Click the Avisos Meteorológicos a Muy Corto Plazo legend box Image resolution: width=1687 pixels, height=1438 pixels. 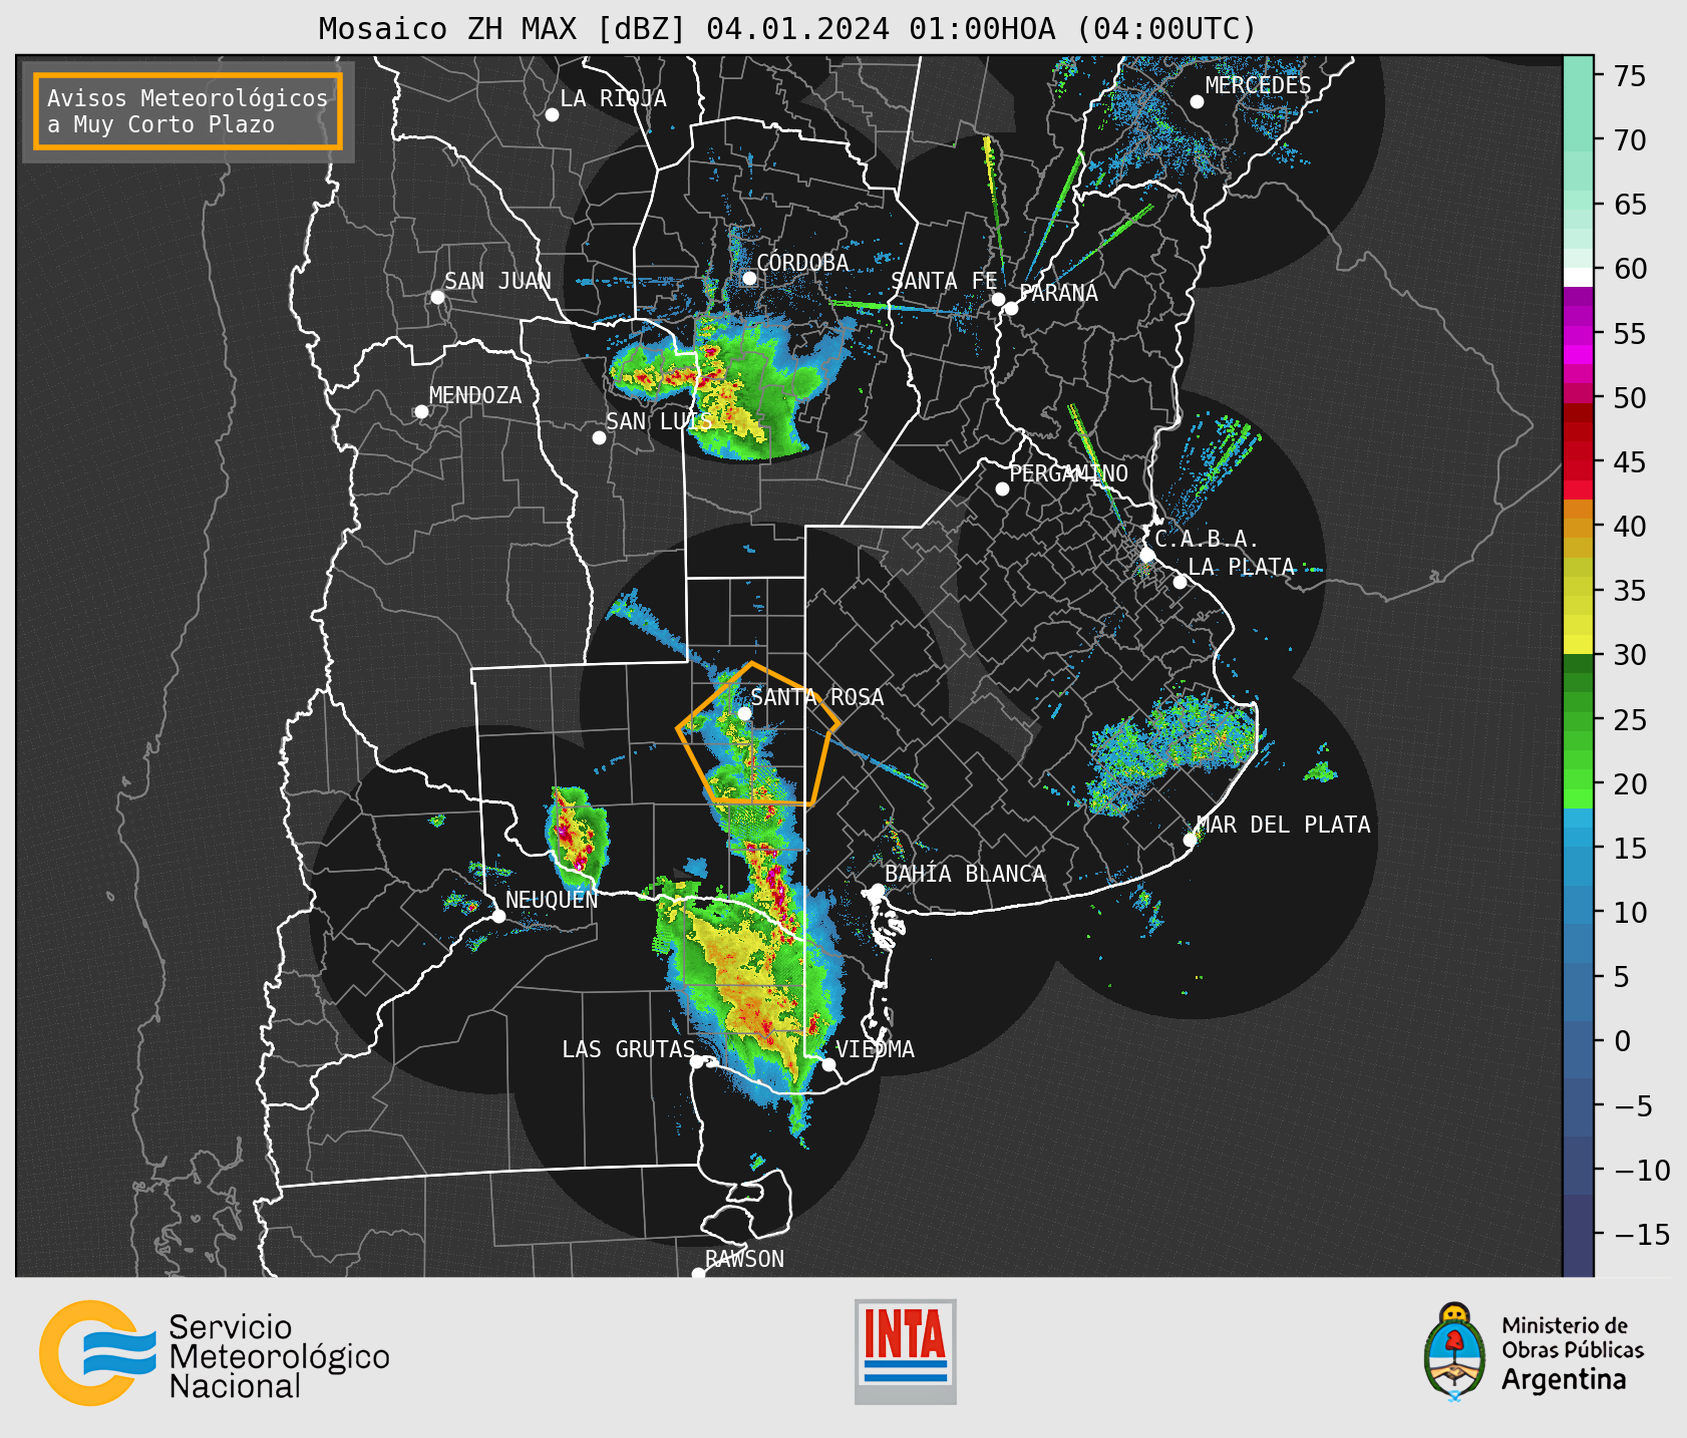[188, 111]
